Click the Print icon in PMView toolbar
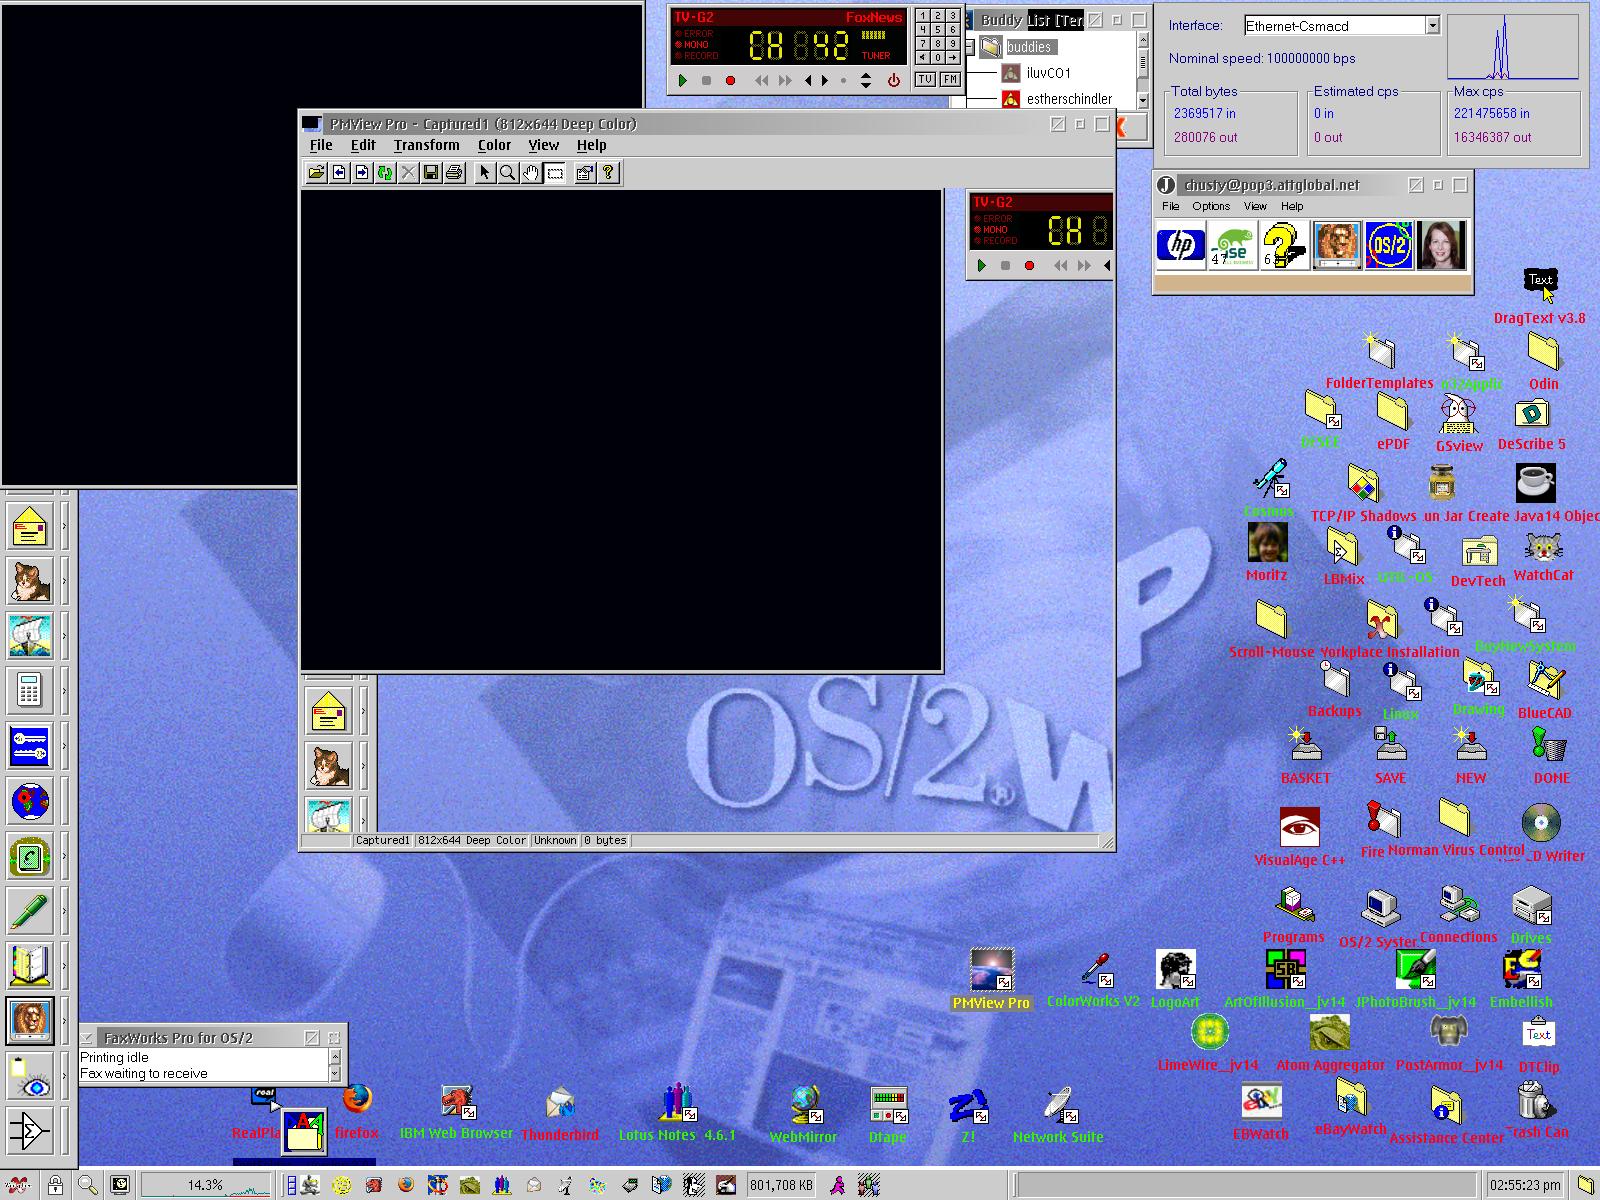The height and width of the screenshot is (1200, 1600). point(454,173)
